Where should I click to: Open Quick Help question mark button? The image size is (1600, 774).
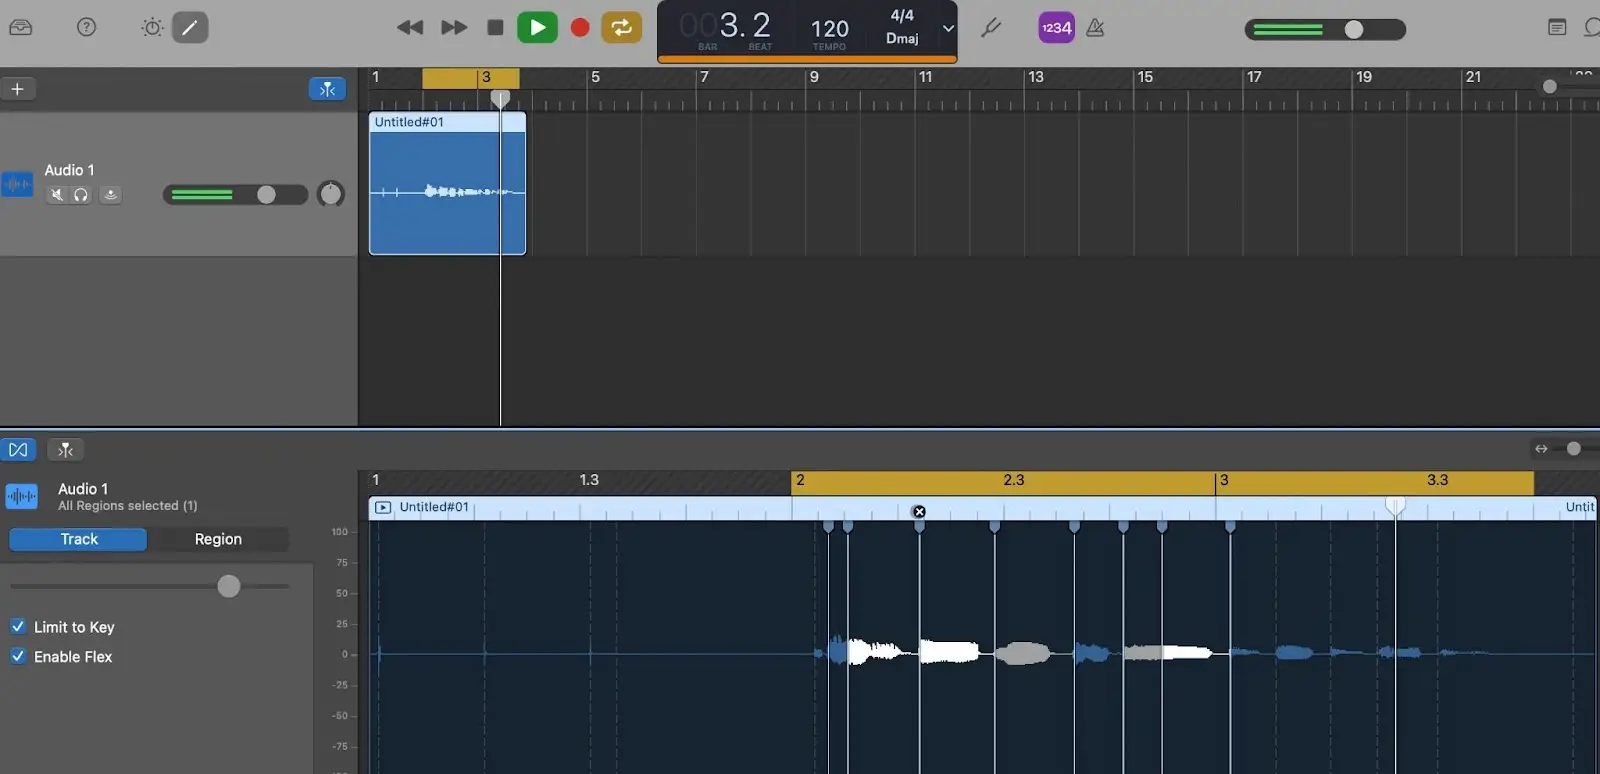87,27
